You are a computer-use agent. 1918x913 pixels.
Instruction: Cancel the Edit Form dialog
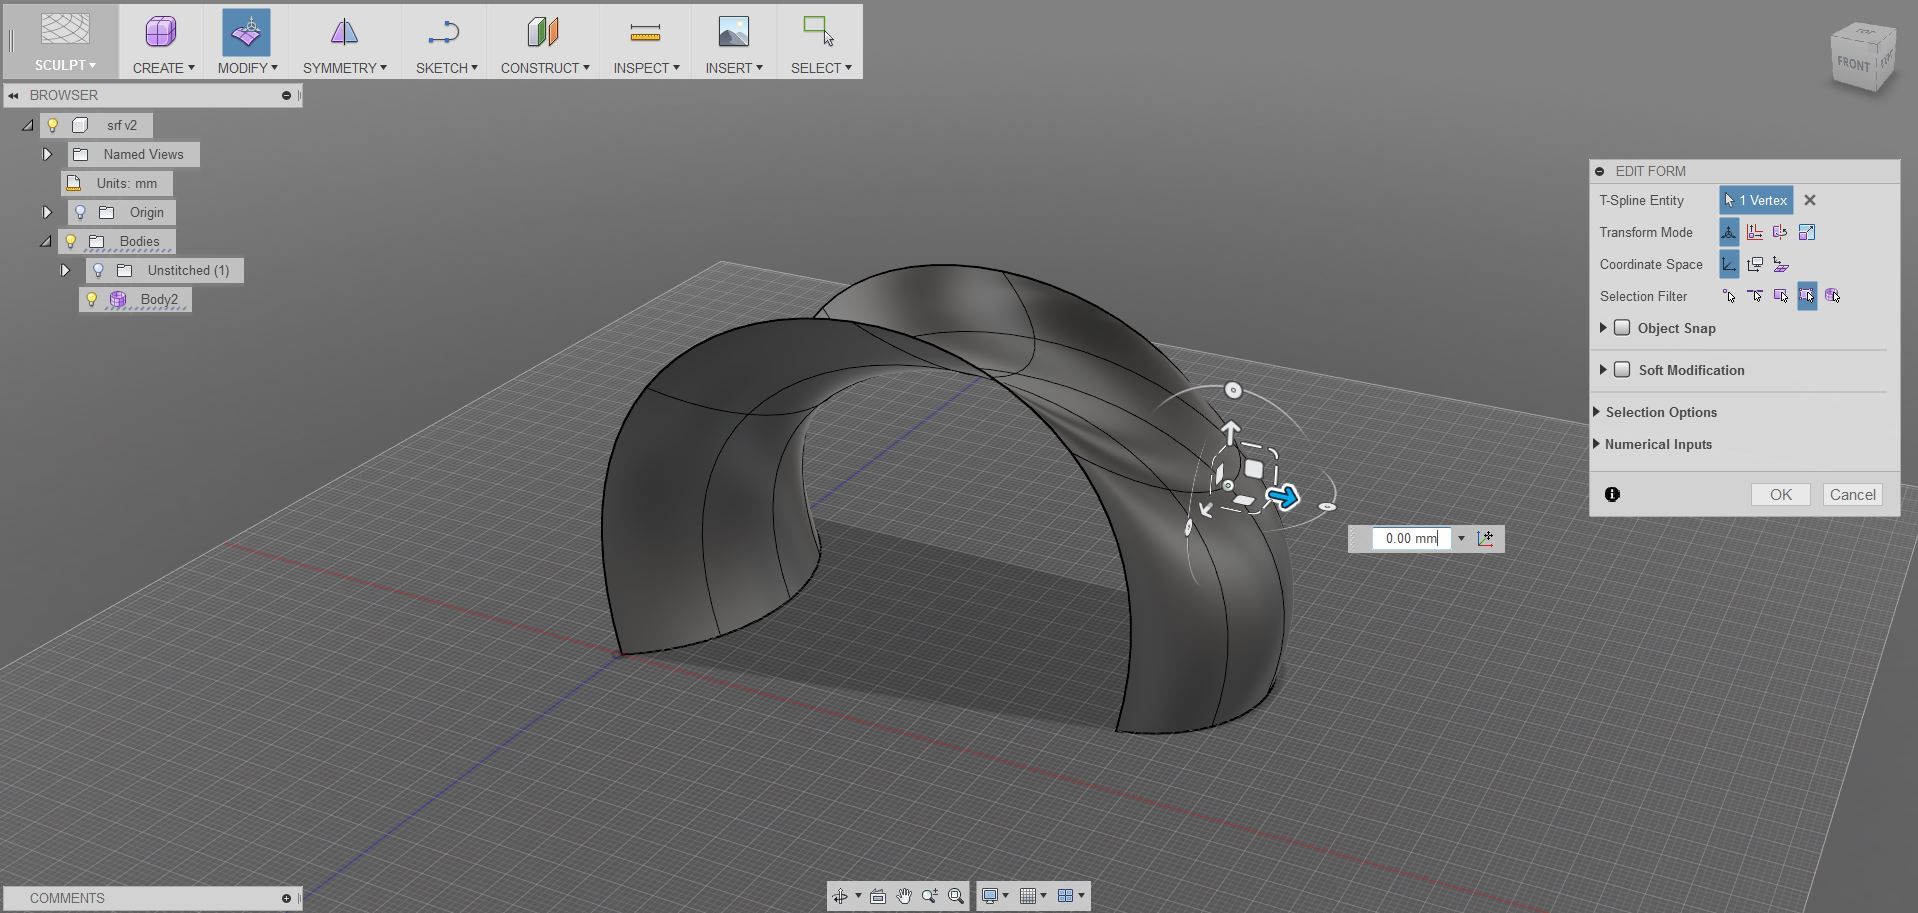1851,494
